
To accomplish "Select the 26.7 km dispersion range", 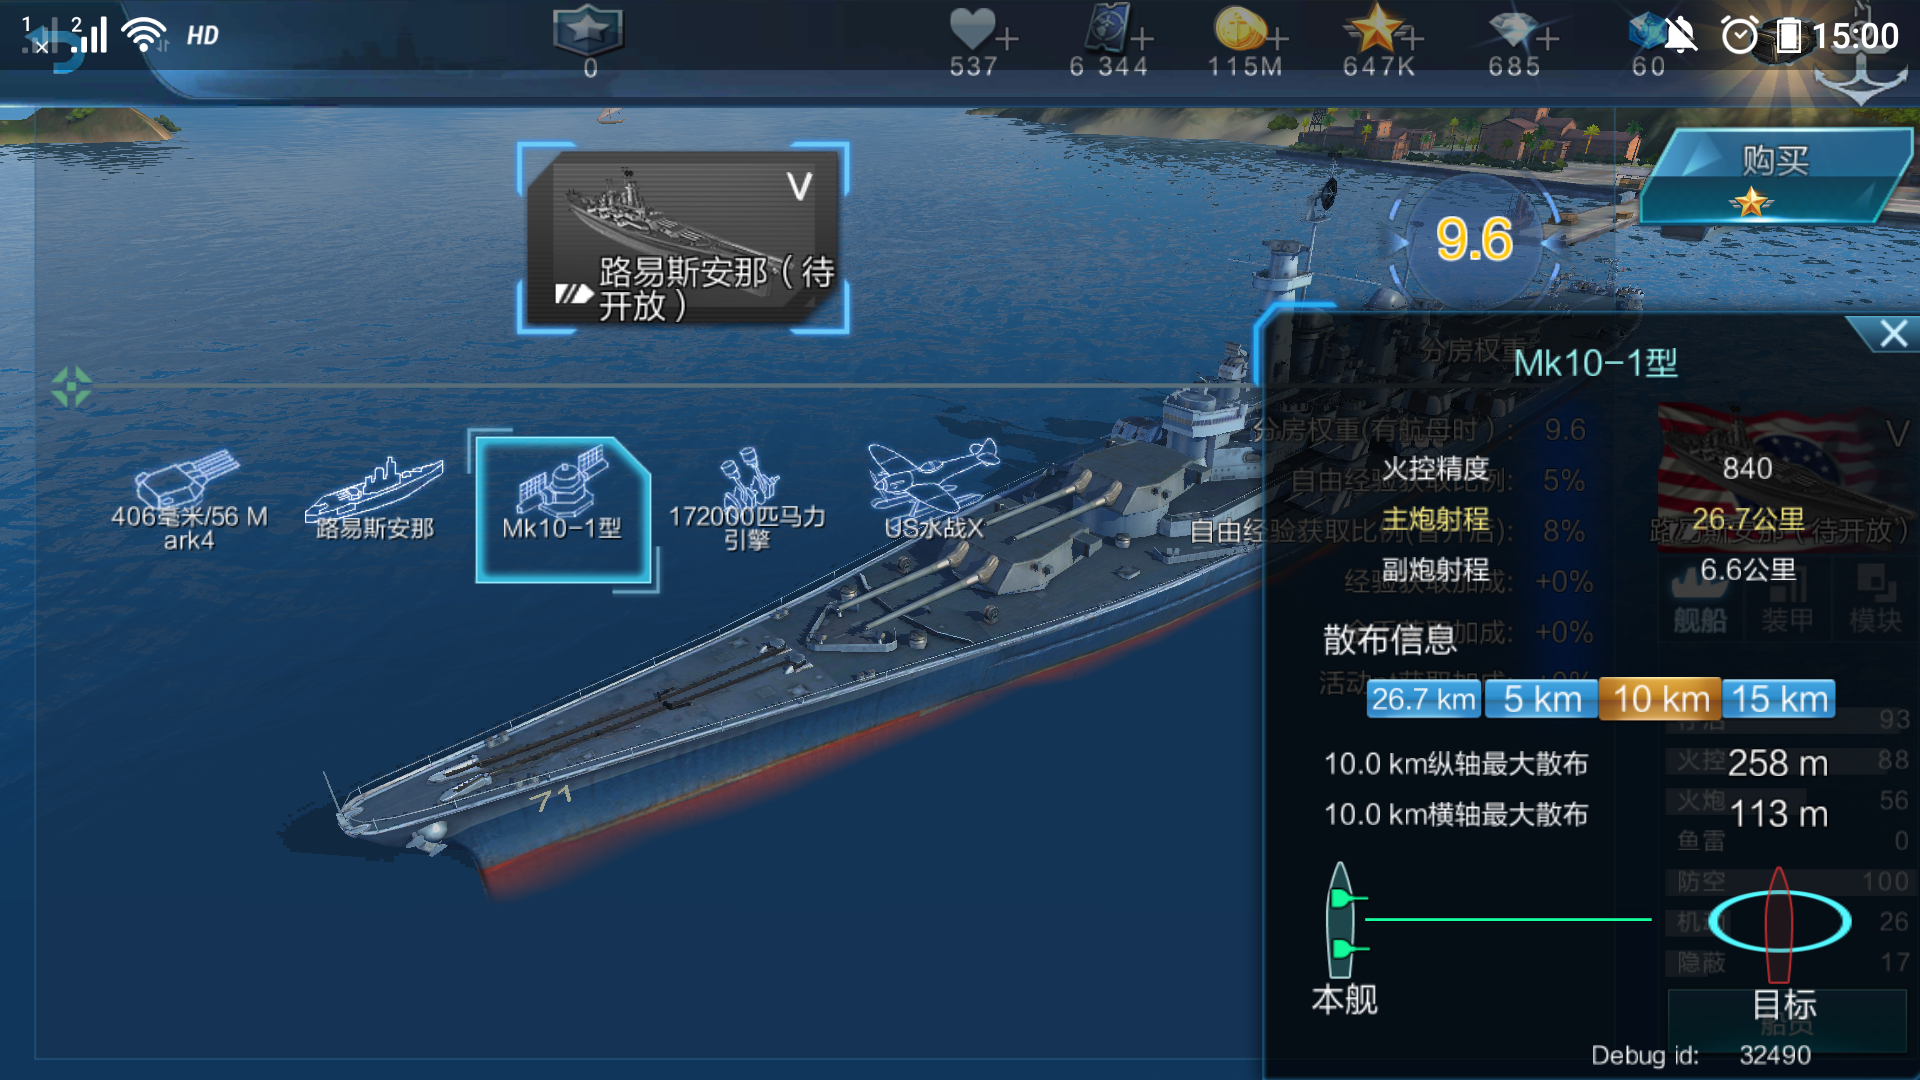I will 1423,699.
